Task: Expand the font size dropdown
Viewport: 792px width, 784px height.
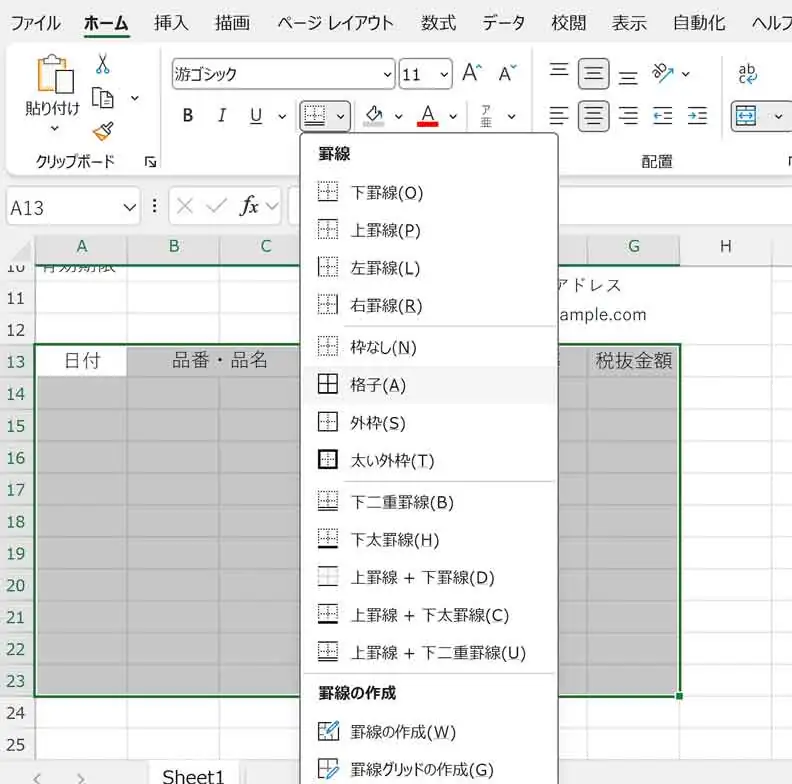Action: point(442,74)
